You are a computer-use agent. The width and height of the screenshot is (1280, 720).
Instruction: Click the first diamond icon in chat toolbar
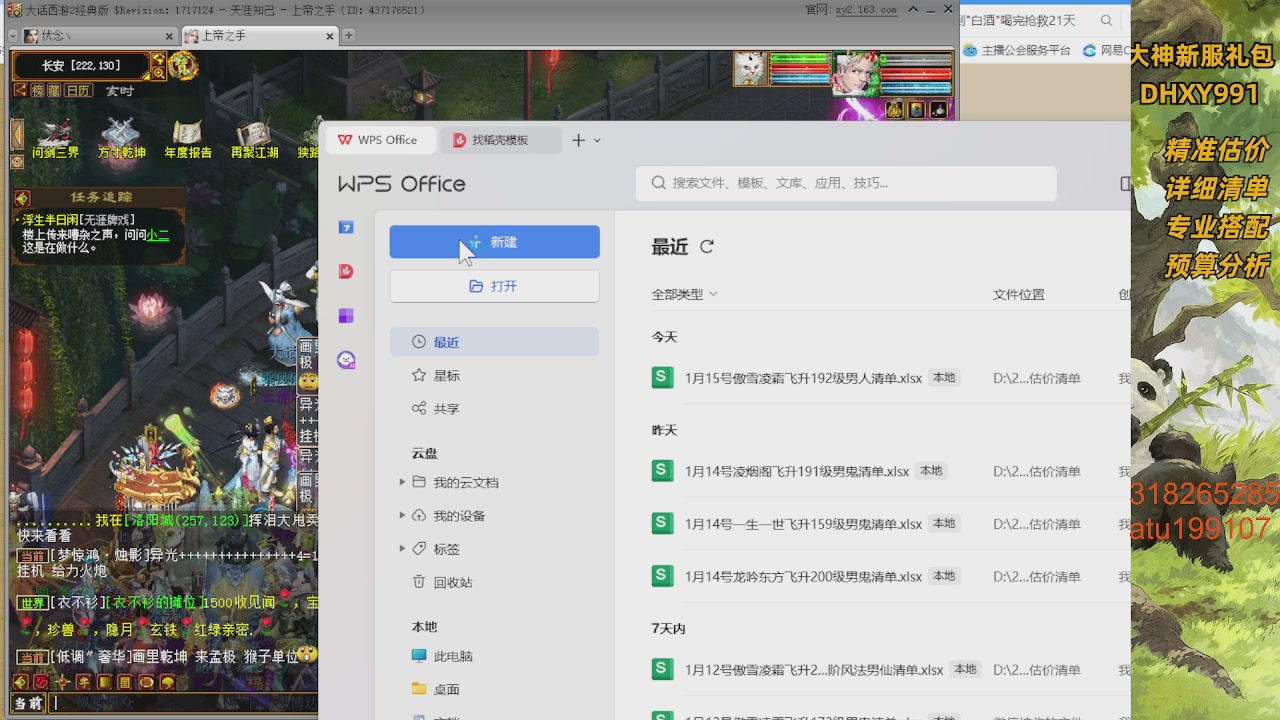pos(20,682)
